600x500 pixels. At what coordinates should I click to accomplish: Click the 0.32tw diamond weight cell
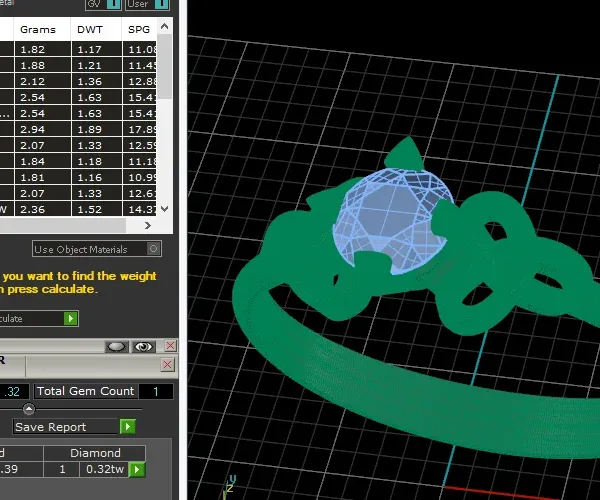104,469
